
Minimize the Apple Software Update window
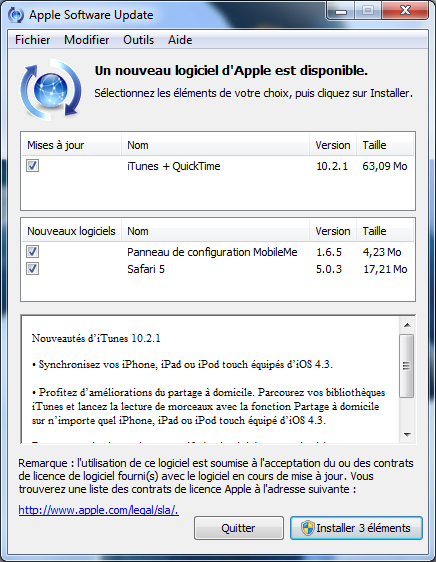pos(341,11)
